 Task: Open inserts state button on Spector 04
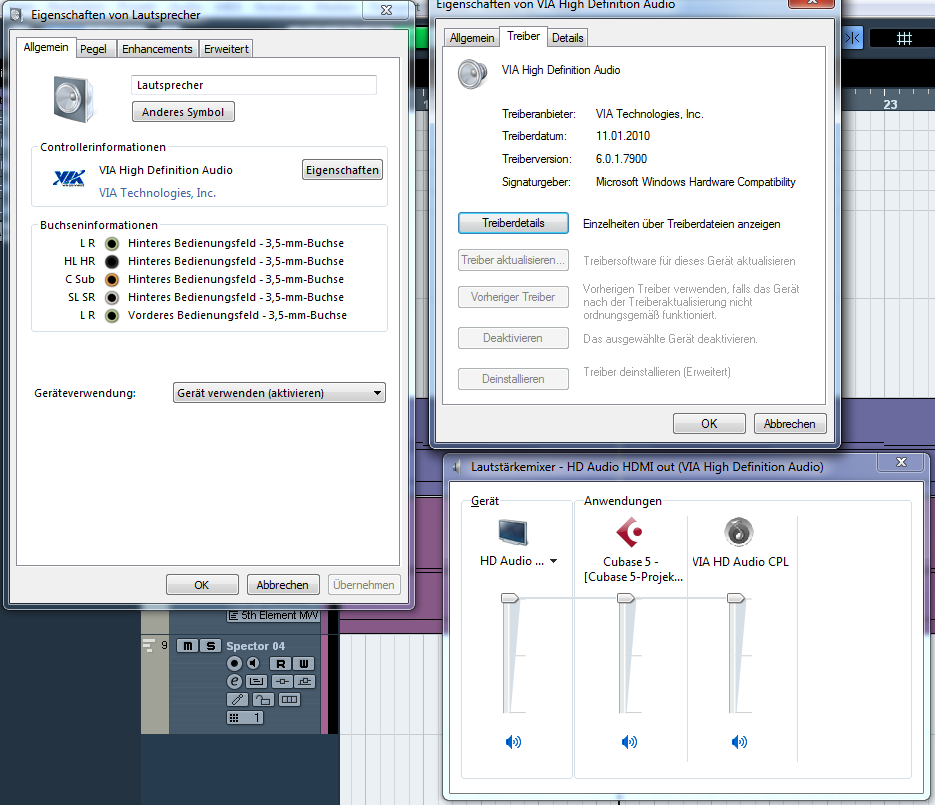282,682
